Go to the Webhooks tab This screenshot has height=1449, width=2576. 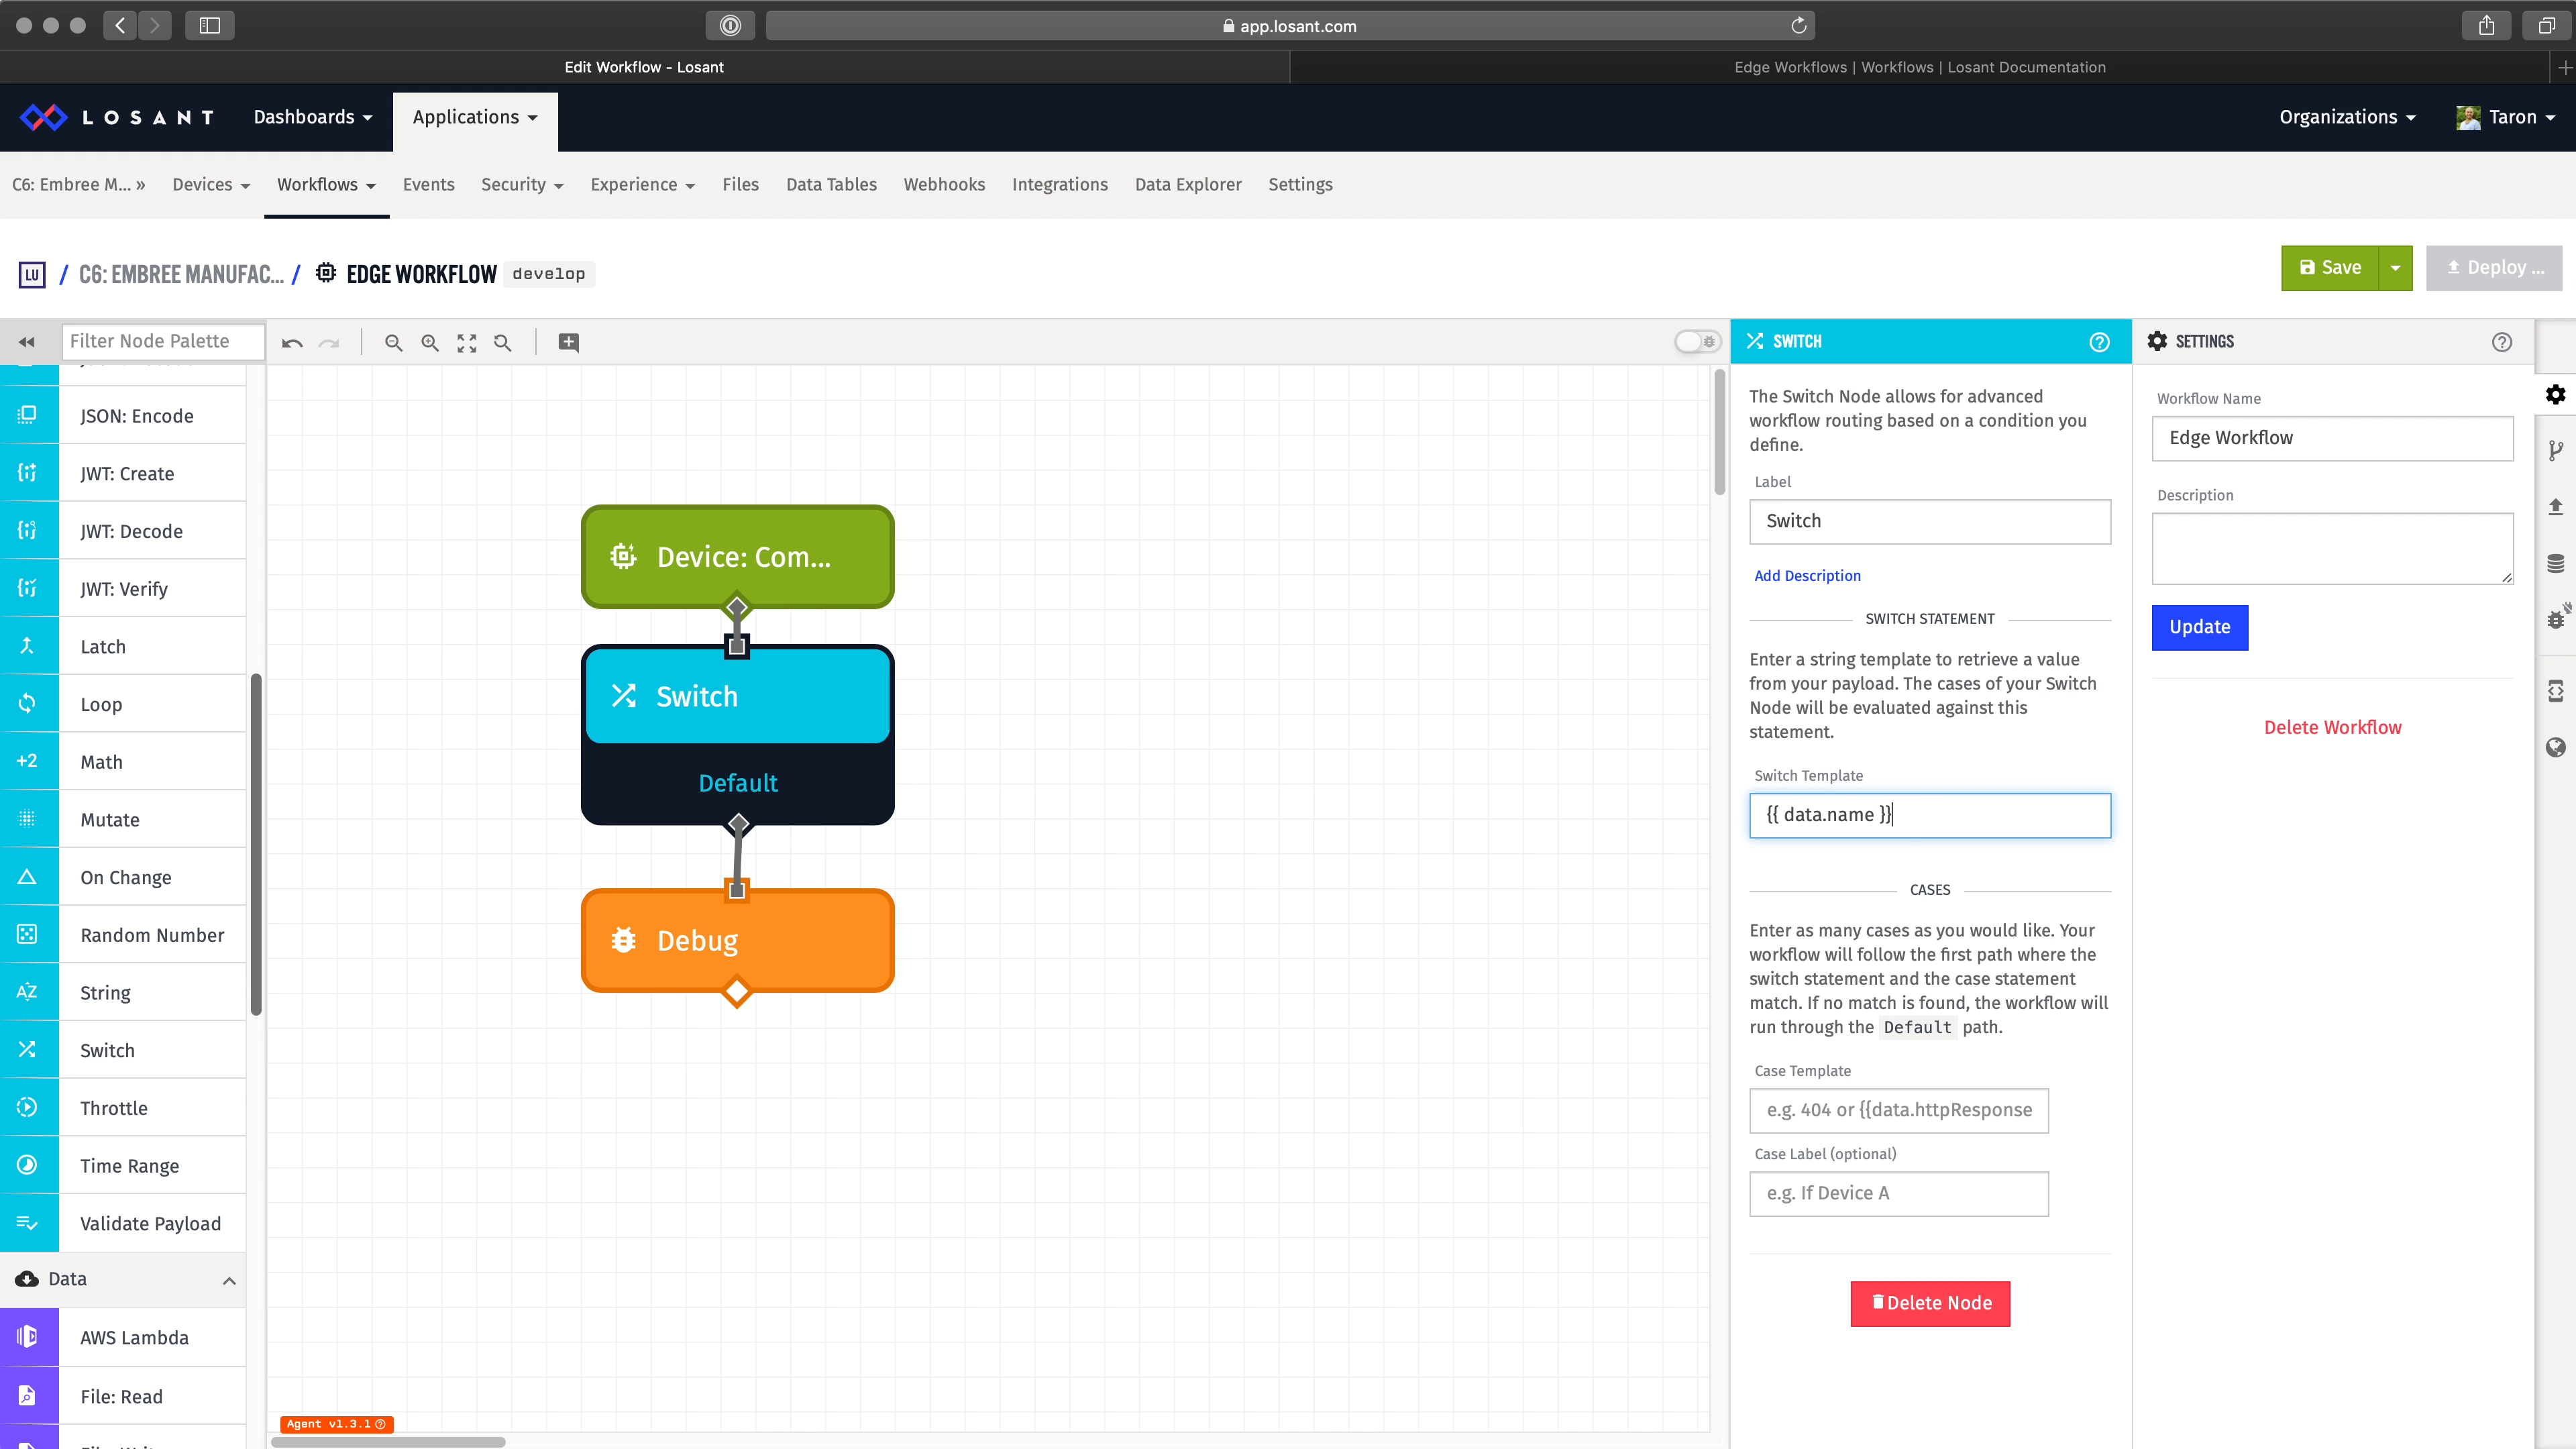[x=944, y=184]
